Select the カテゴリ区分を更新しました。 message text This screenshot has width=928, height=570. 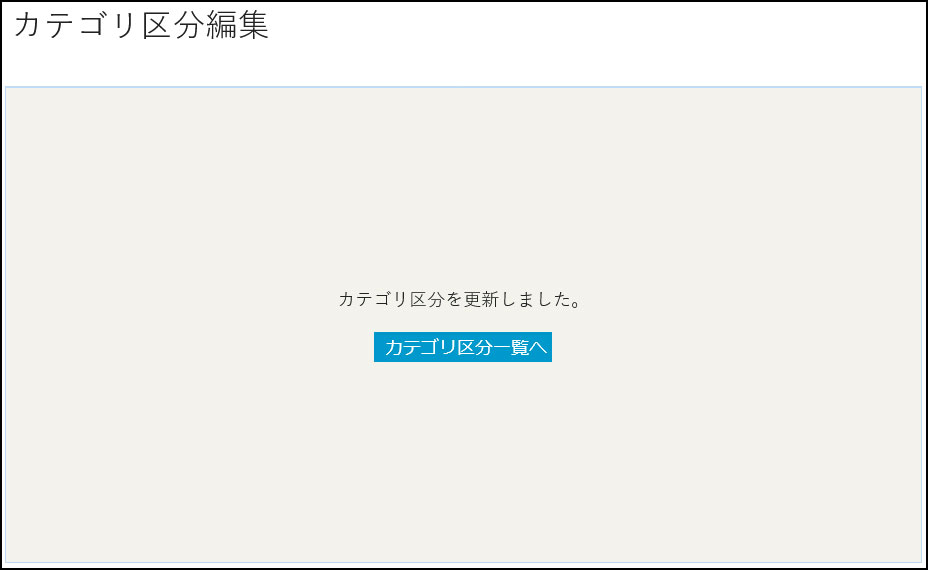(460, 300)
